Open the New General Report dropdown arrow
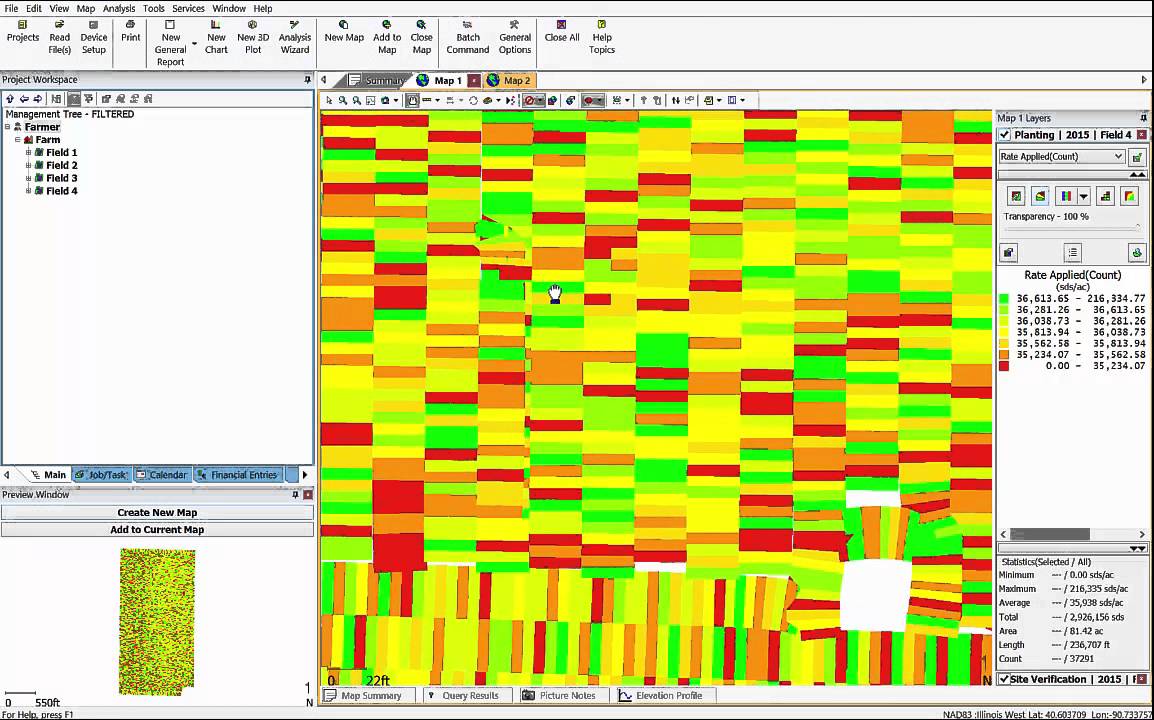The height and width of the screenshot is (720, 1154). click(194, 44)
